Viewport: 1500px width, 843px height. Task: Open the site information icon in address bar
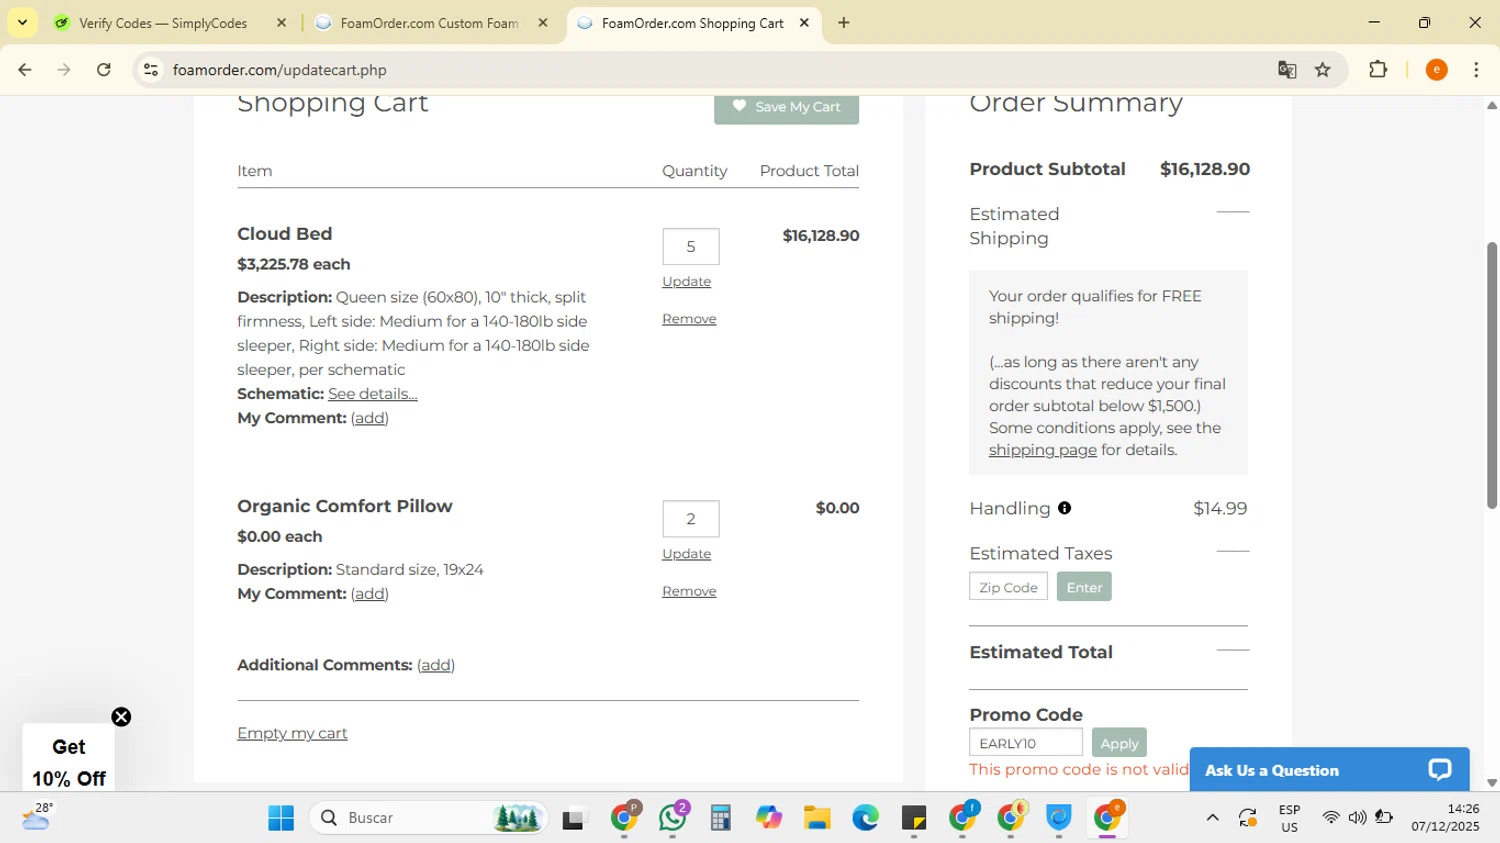[151, 70]
